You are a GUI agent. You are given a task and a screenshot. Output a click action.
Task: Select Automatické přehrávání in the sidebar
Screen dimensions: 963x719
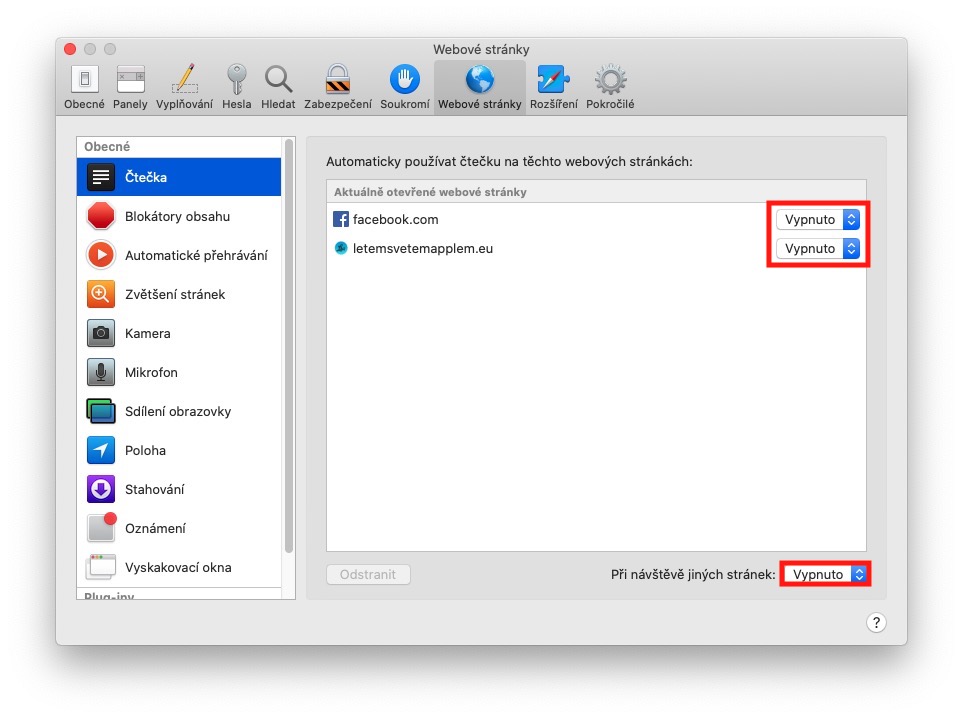pyautogui.click(x=179, y=255)
